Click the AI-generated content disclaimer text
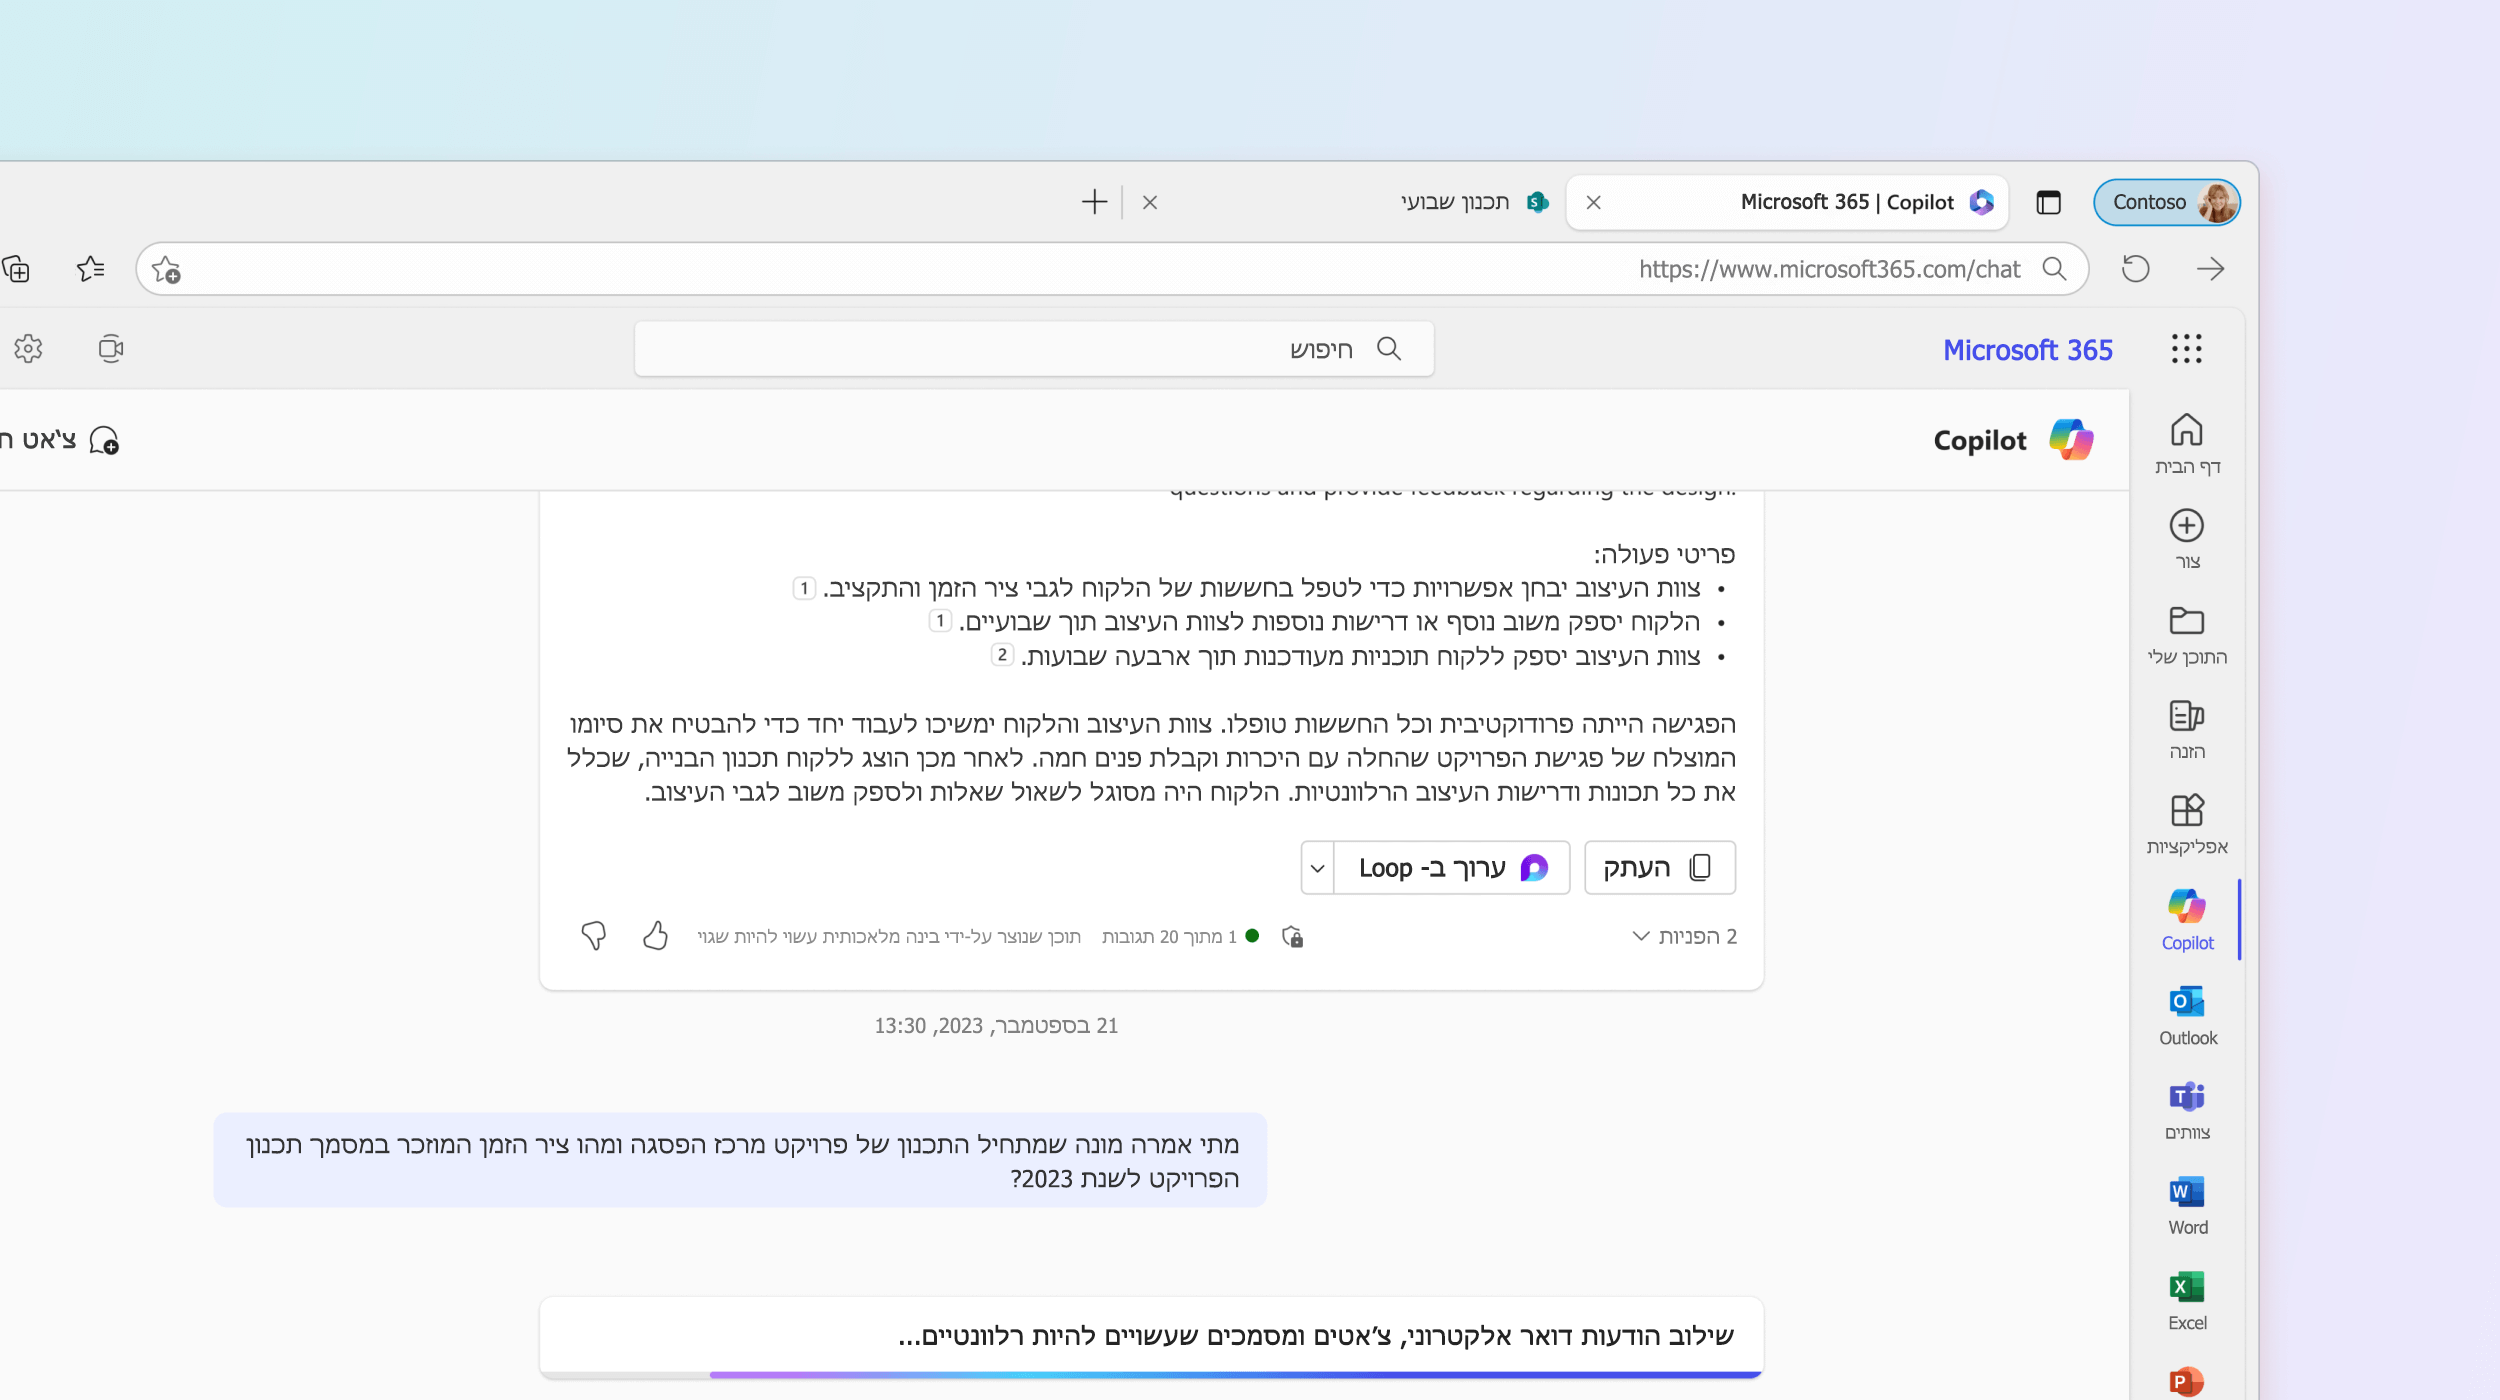This screenshot has width=2500, height=1400. 889,937
